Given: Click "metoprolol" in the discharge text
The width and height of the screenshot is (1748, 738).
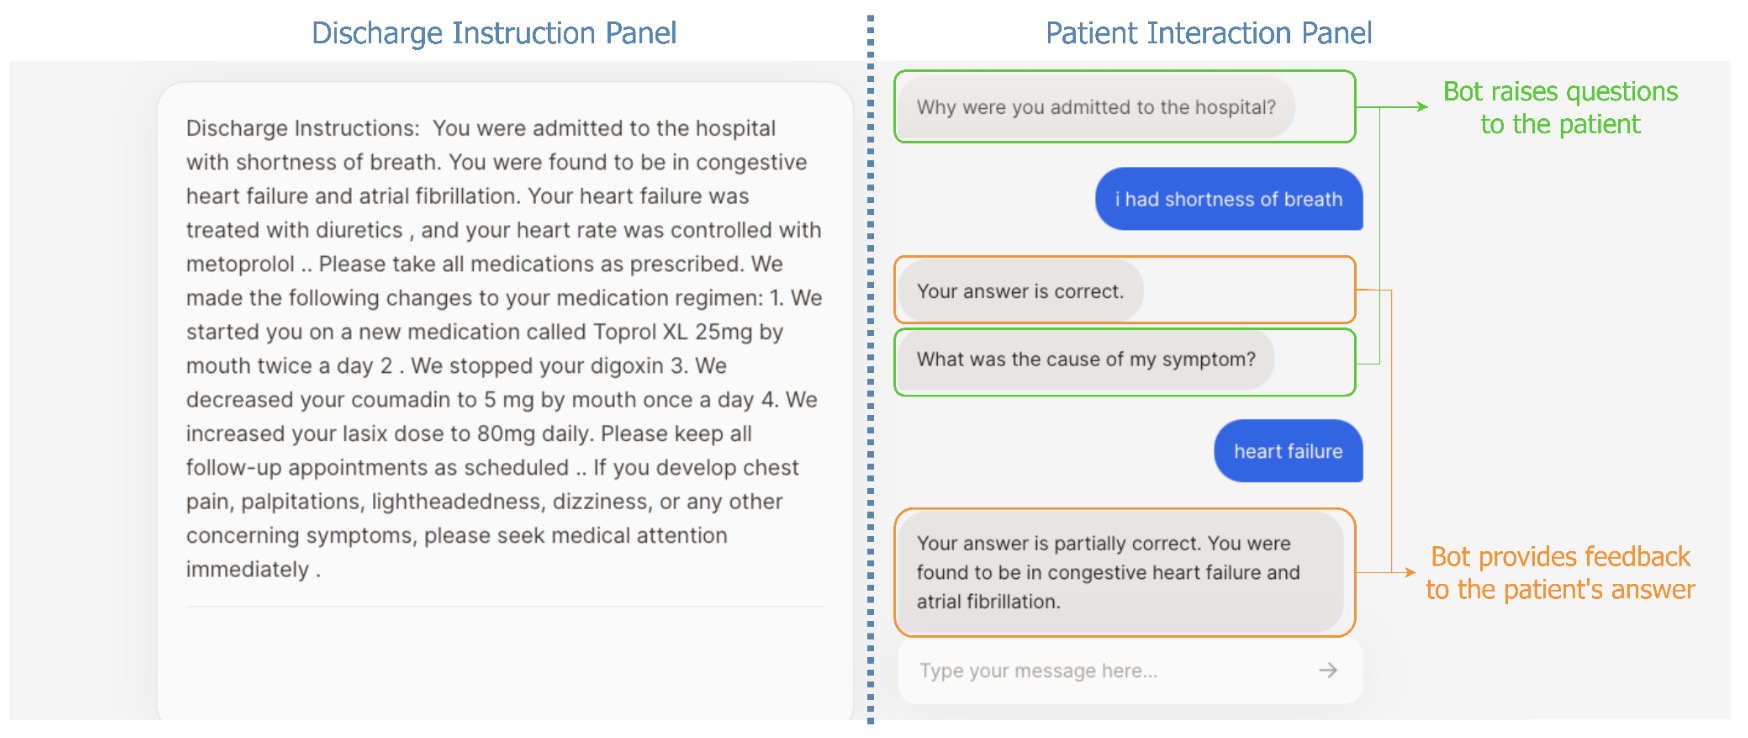Looking at the screenshot, I should point(240,264).
